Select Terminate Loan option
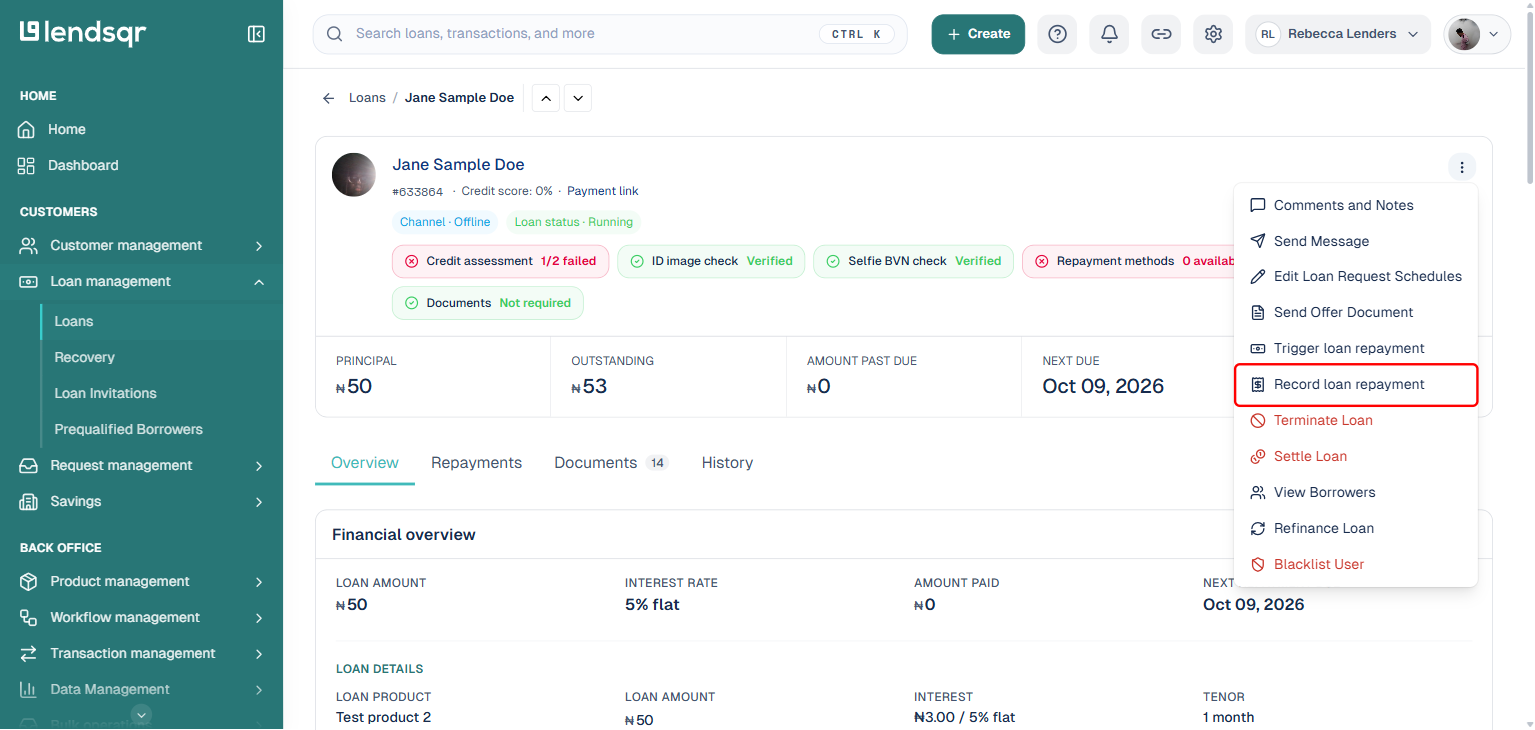 pos(1356,420)
